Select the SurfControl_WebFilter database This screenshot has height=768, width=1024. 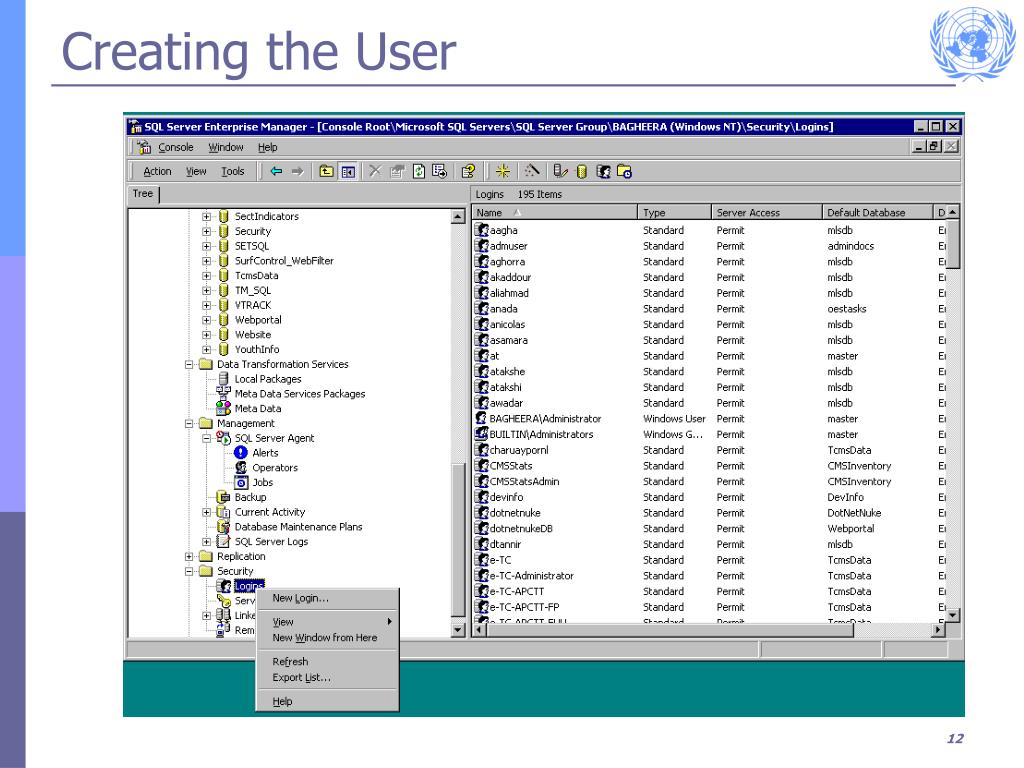284,261
